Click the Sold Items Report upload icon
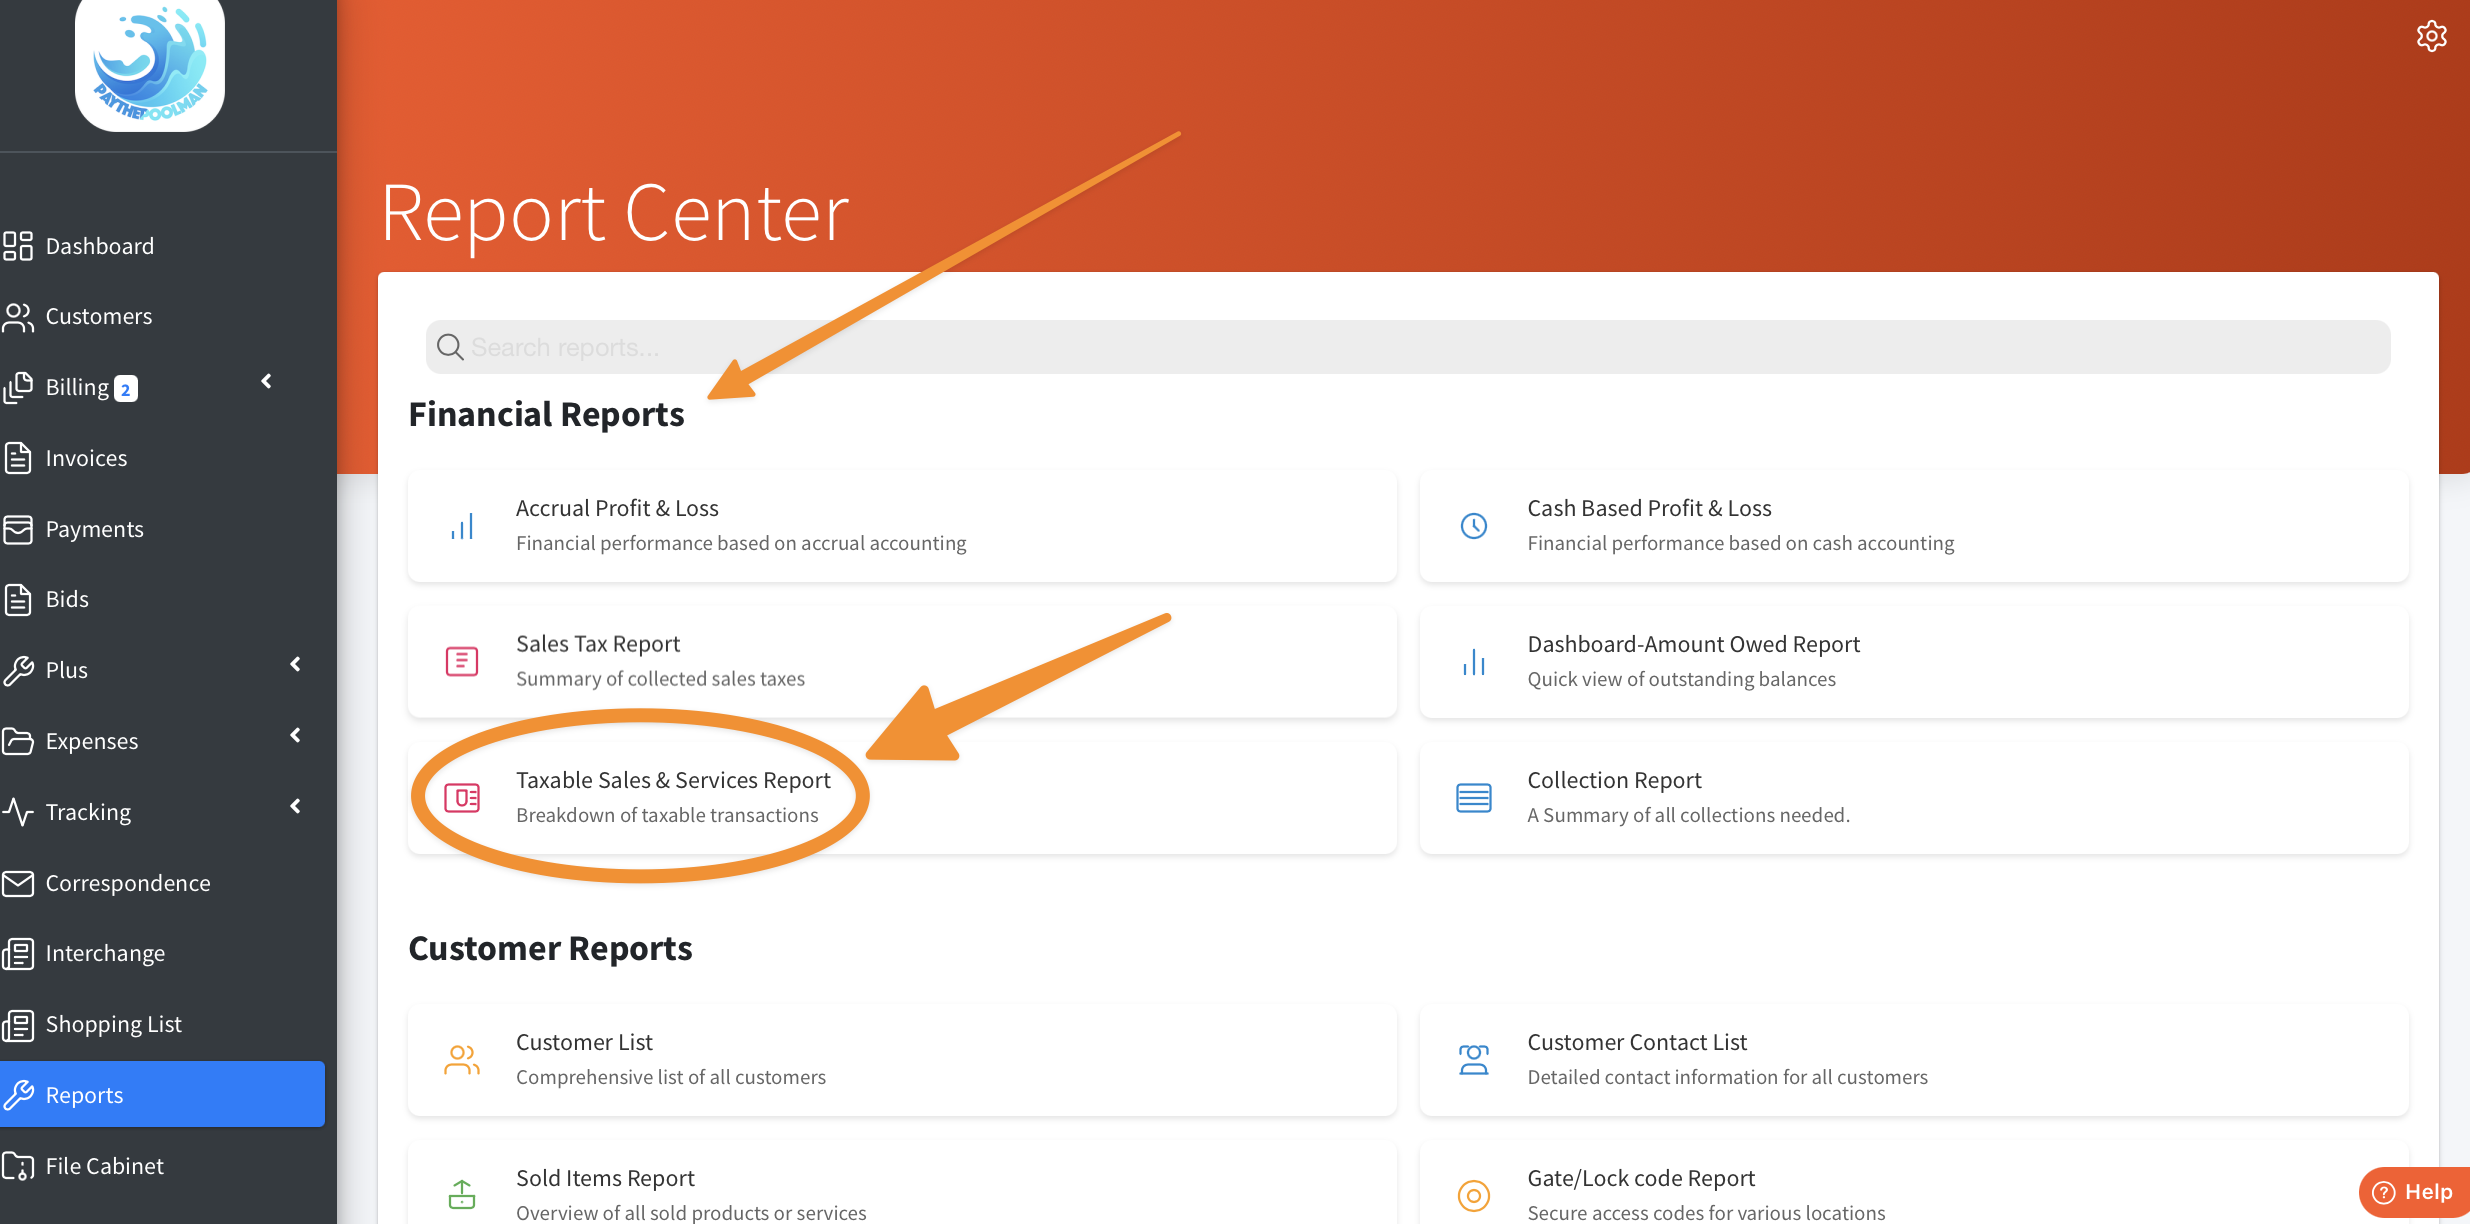This screenshot has height=1224, width=2470. (462, 1194)
